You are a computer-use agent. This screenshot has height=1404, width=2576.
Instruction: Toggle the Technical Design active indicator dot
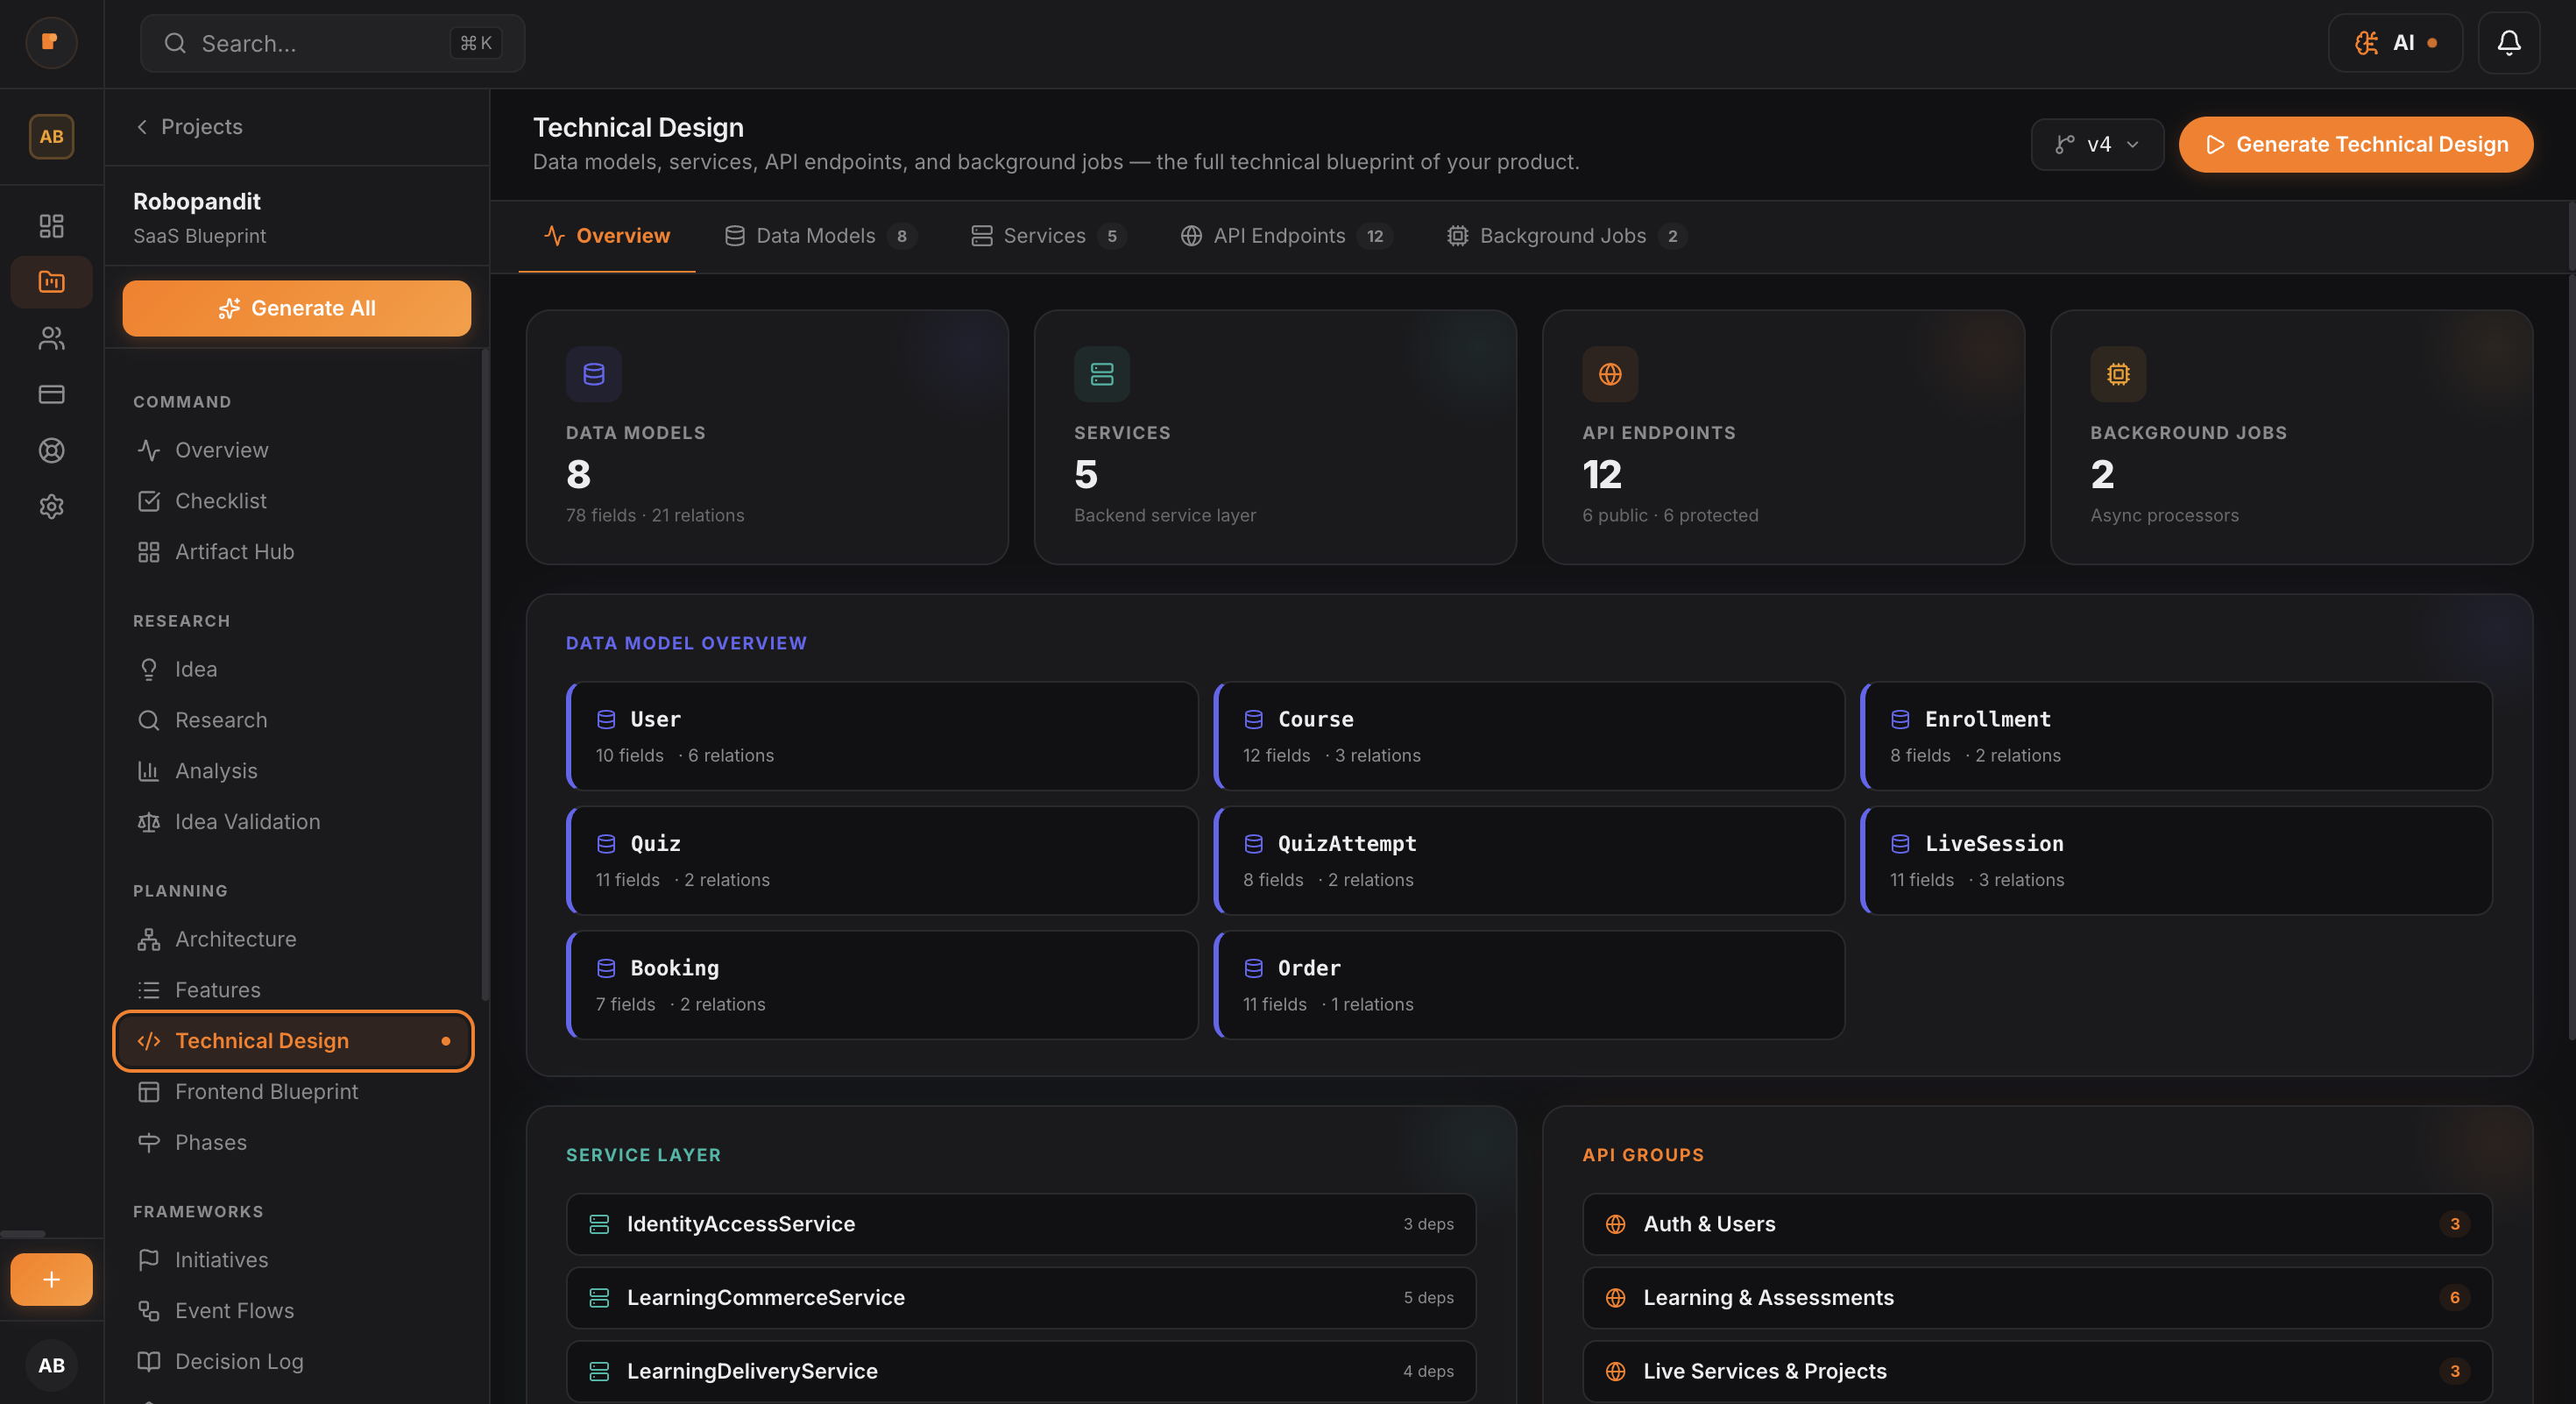pyautogui.click(x=447, y=1041)
